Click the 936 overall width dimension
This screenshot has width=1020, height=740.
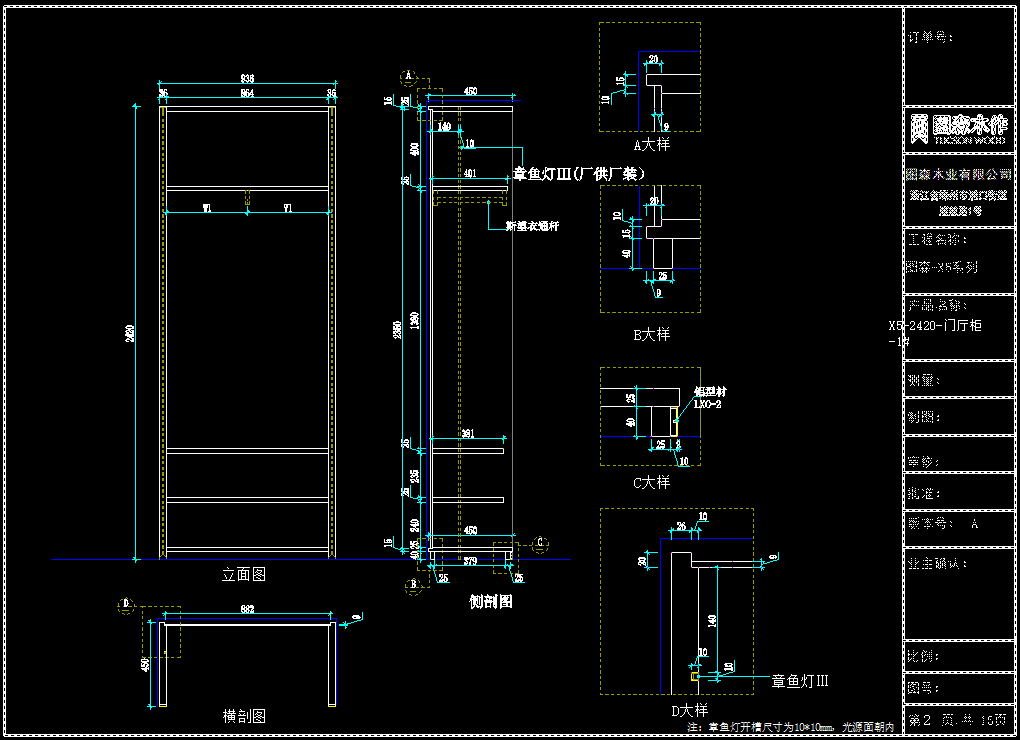247,79
